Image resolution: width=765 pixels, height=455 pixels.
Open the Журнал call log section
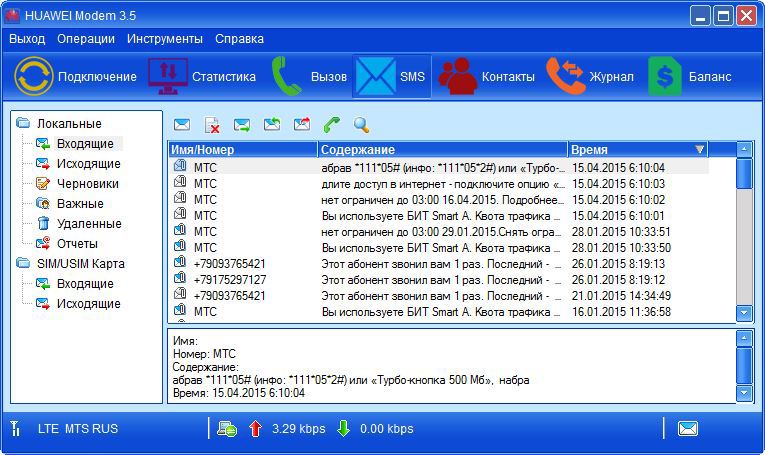[x=590, y=77]
